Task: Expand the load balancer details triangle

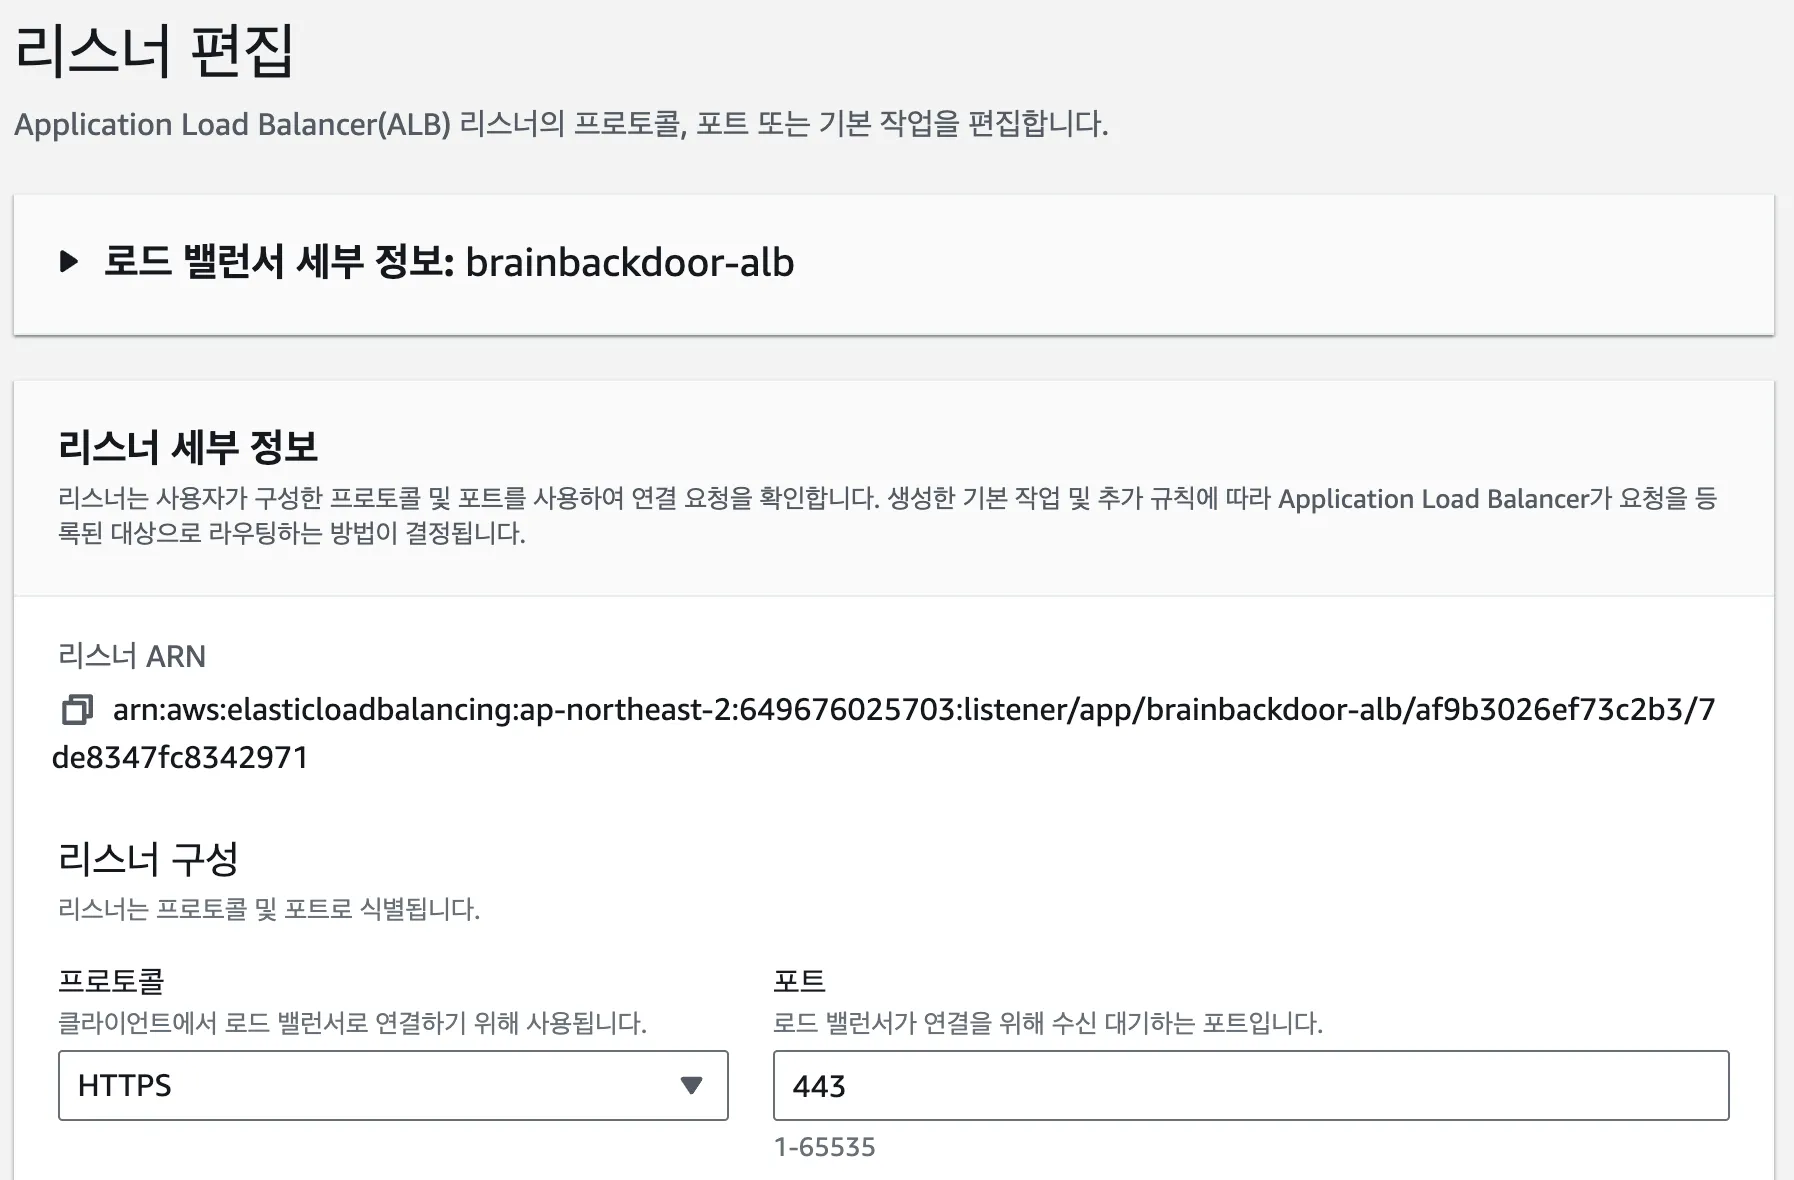Action: [x=69, y=263]
